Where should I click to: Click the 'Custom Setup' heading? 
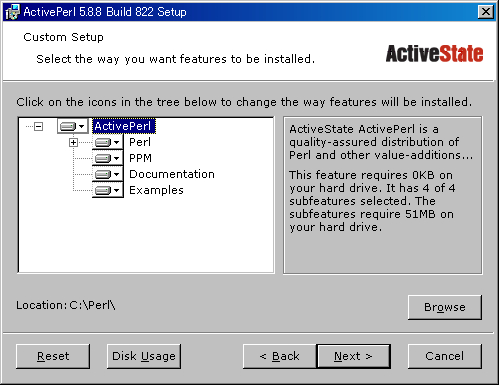click(63, 37)
